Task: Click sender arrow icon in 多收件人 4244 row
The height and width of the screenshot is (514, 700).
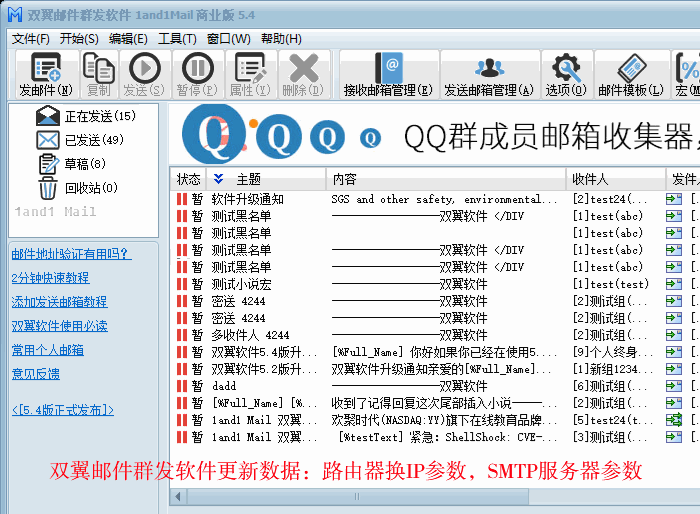Action: (x=674, y=335)
